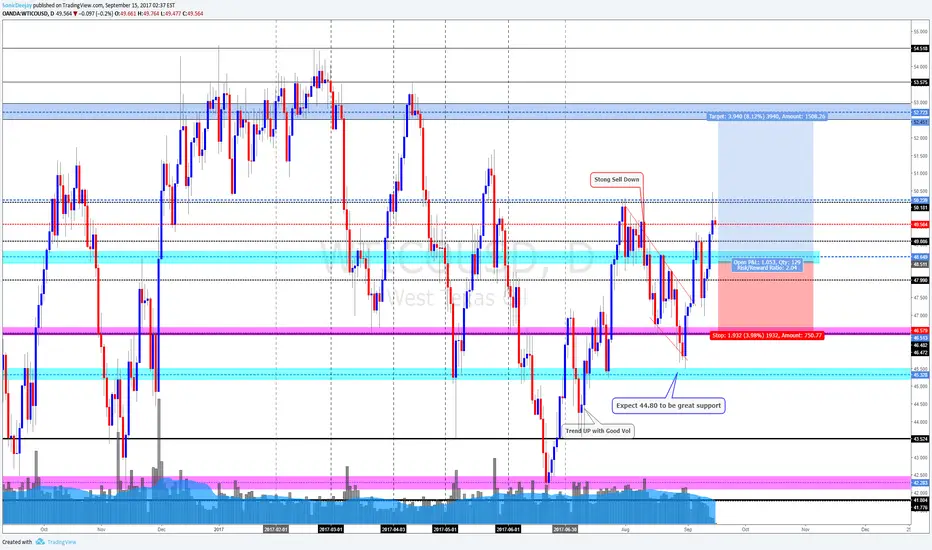Click the '2017' year label on time axis
The width and height of the screenshot is (932, 550).
tap(219, 529)
